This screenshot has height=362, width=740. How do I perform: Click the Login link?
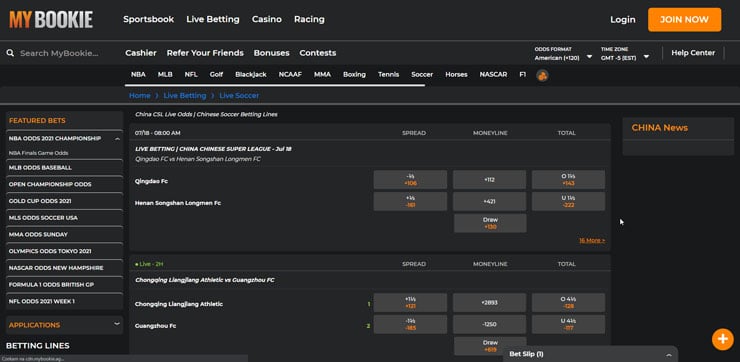622,20
